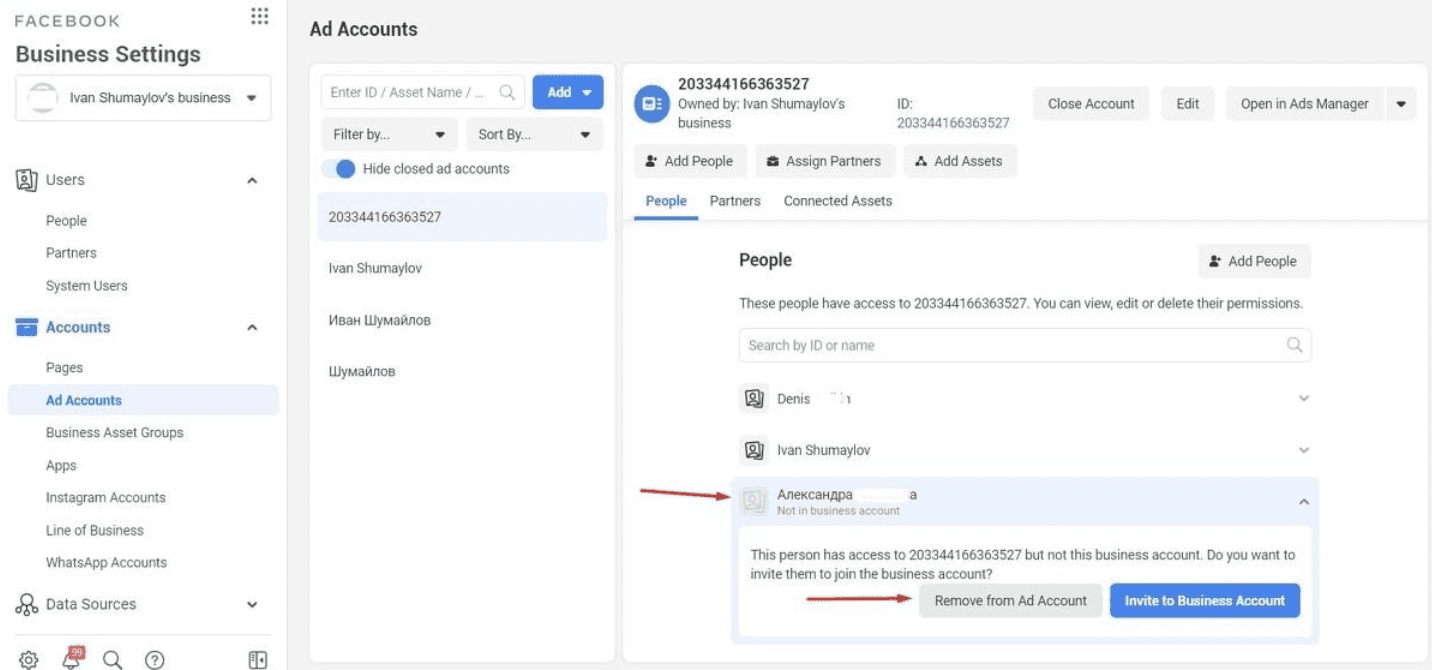
Task: Click Remove from Ad Account button
Action: tap(1010, 601)
